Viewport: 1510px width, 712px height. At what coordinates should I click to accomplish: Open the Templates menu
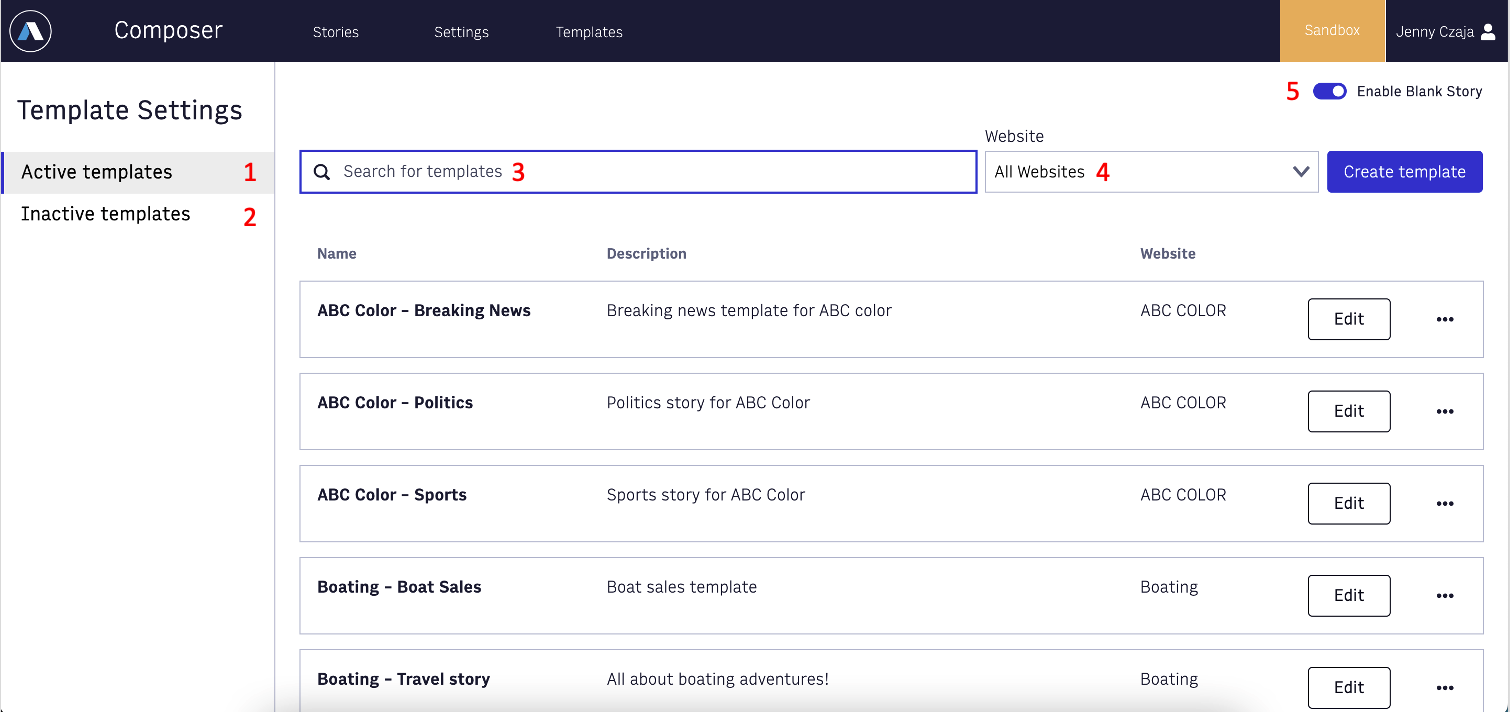click(x=589, y=32)
